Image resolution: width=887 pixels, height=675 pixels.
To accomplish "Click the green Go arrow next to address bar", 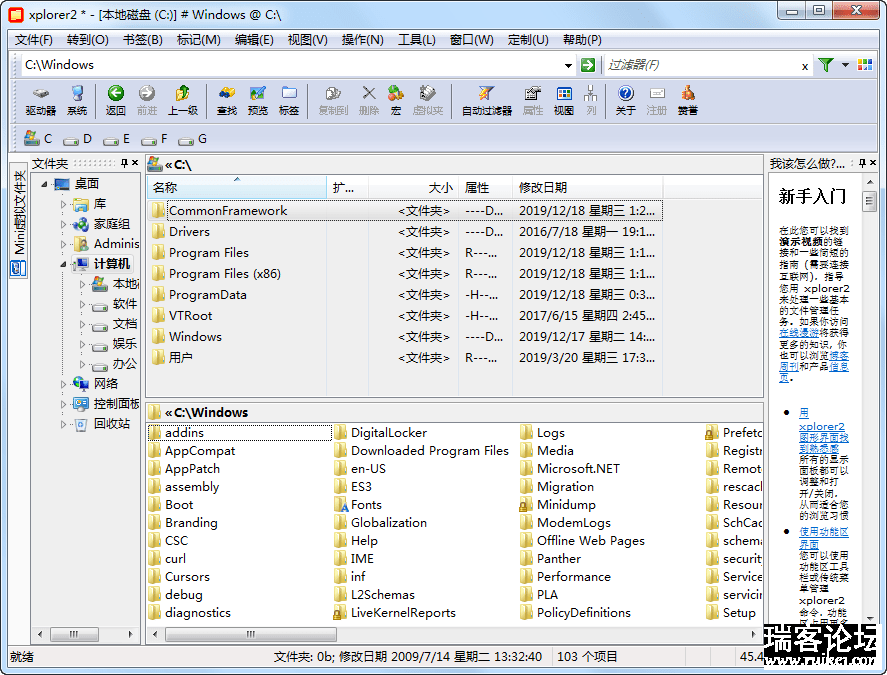I will click(x=588, y=65).
